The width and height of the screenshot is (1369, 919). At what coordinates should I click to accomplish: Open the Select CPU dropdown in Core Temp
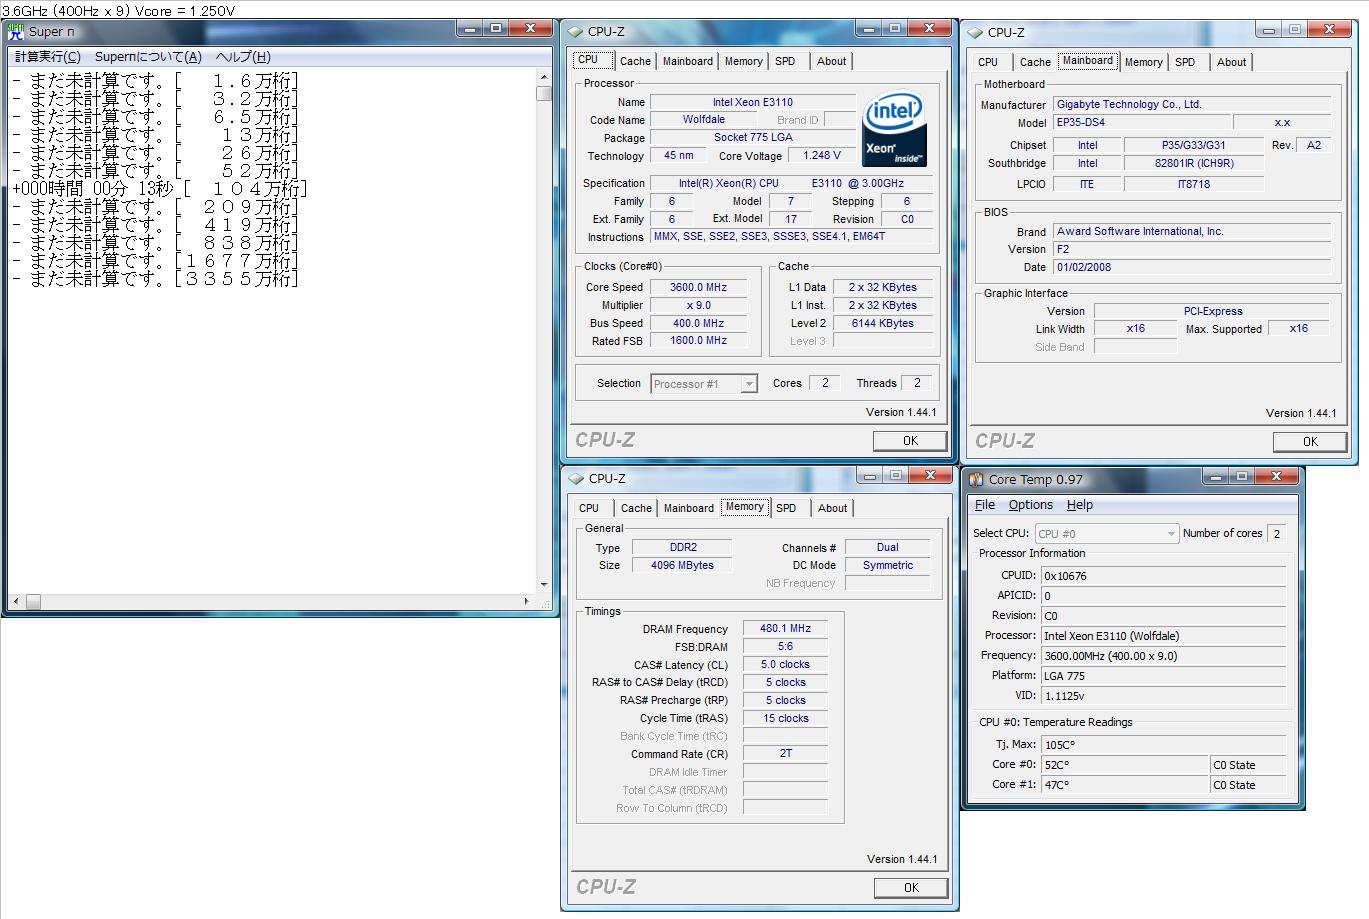[x=1107, y=534]
